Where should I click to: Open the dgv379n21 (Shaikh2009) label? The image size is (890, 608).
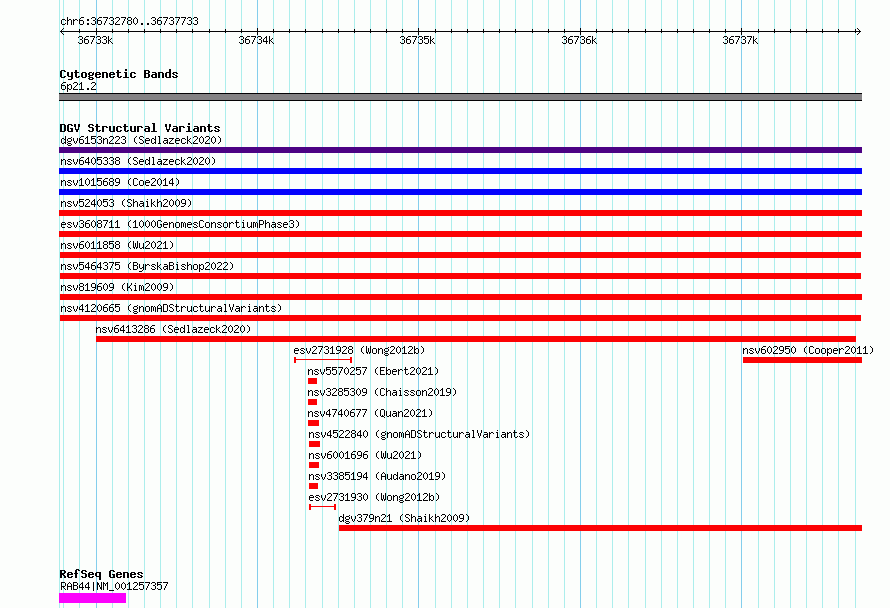pos(404,518)
